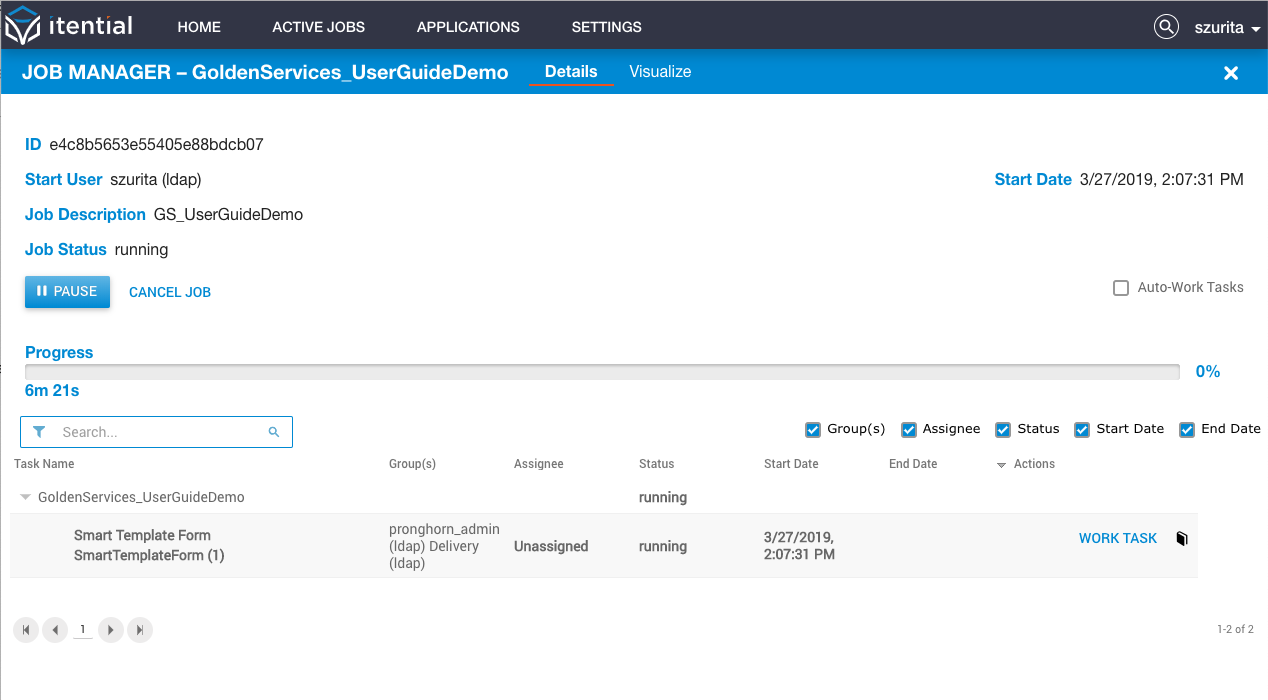Click the 0% progress value
The width and height of the screenshot is (1268, 700).
1208,371
